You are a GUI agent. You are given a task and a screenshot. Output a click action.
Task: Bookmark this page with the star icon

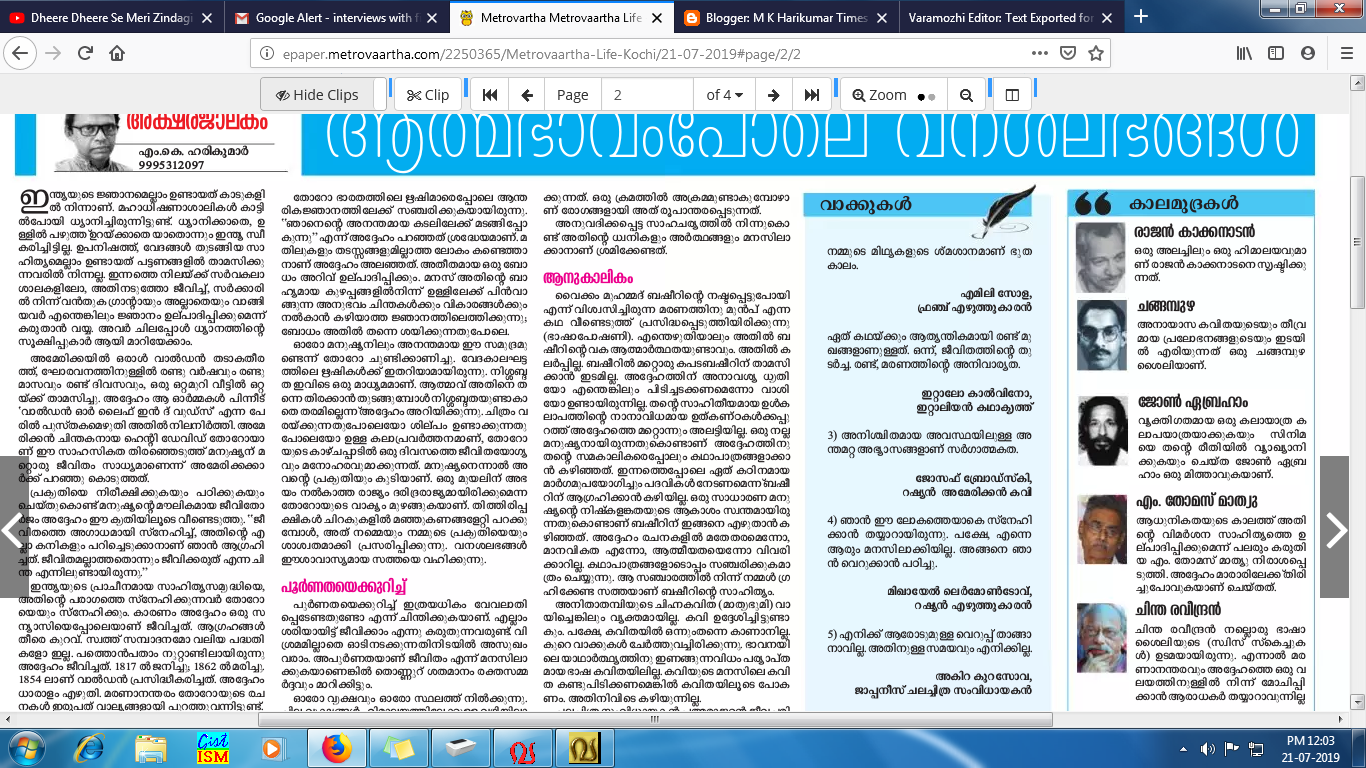click(x=1096, y=53)
